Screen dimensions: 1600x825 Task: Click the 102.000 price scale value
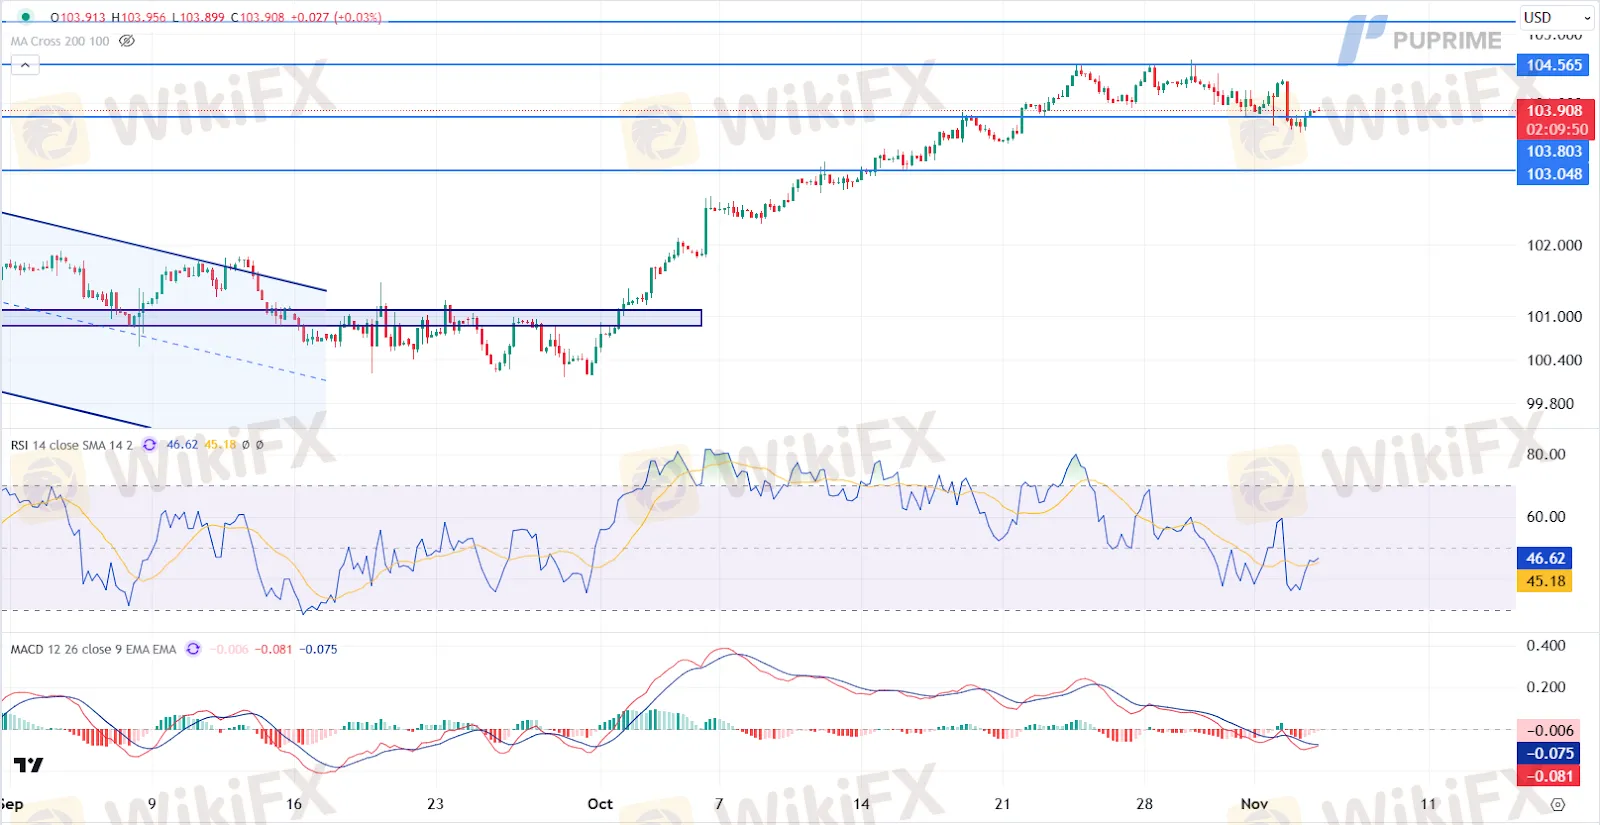(1554, 245)
